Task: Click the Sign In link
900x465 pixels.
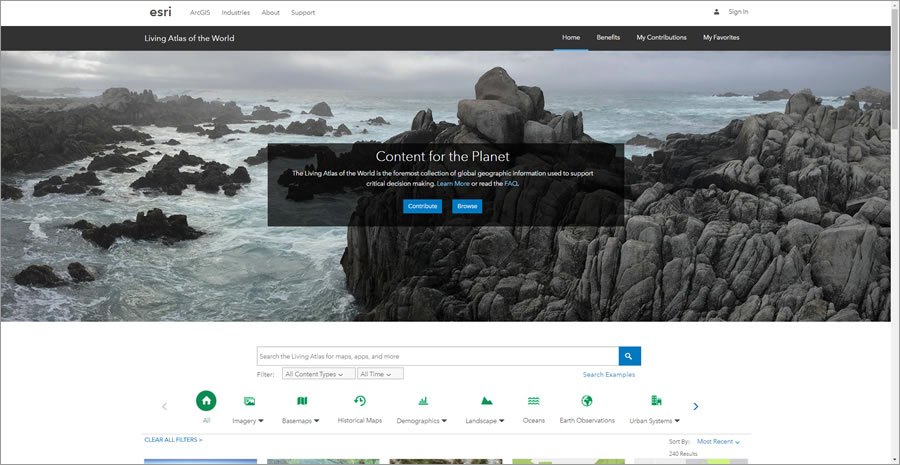Action: coord(738,12)
